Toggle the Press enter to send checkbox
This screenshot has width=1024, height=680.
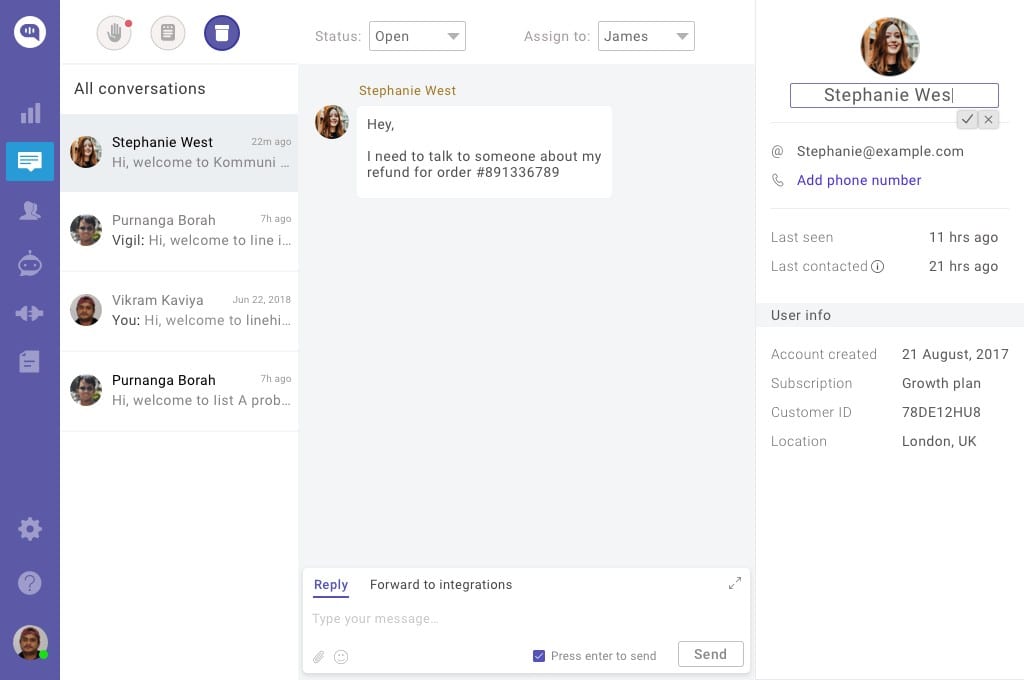coord(539,655)
